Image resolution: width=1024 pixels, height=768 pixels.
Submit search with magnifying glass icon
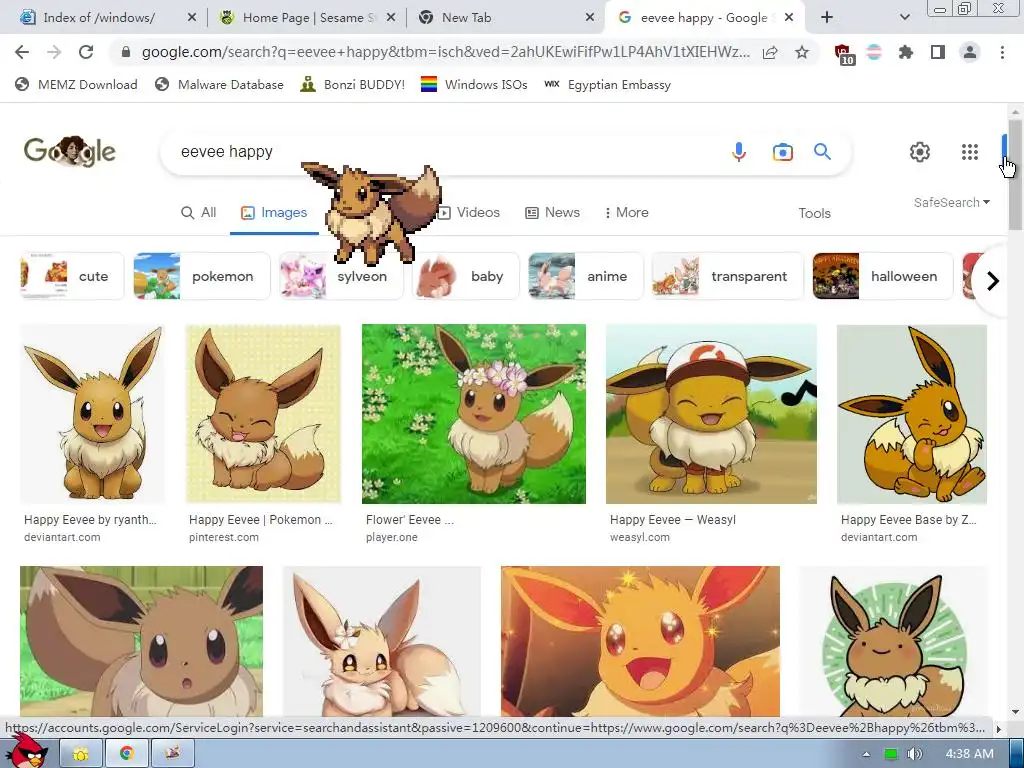(x=822, y=152)
